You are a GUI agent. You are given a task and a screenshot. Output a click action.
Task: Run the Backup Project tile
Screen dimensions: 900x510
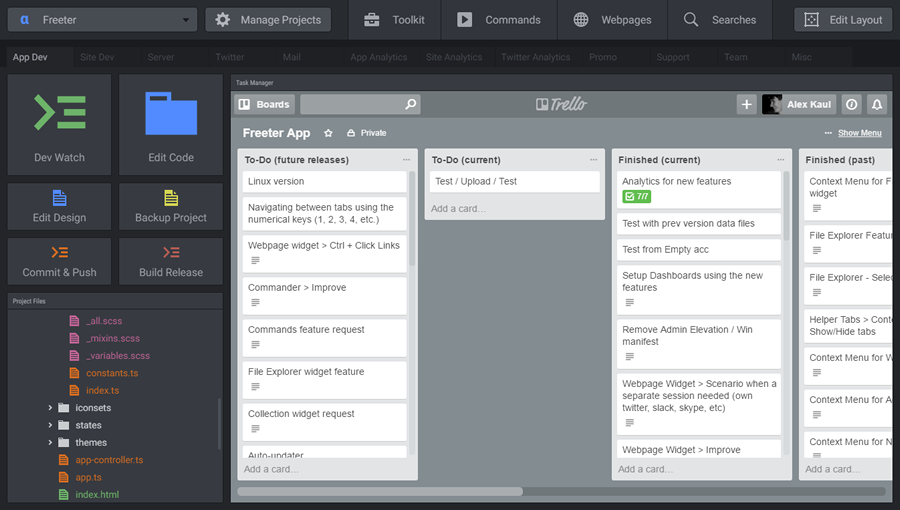coord(170,207)
